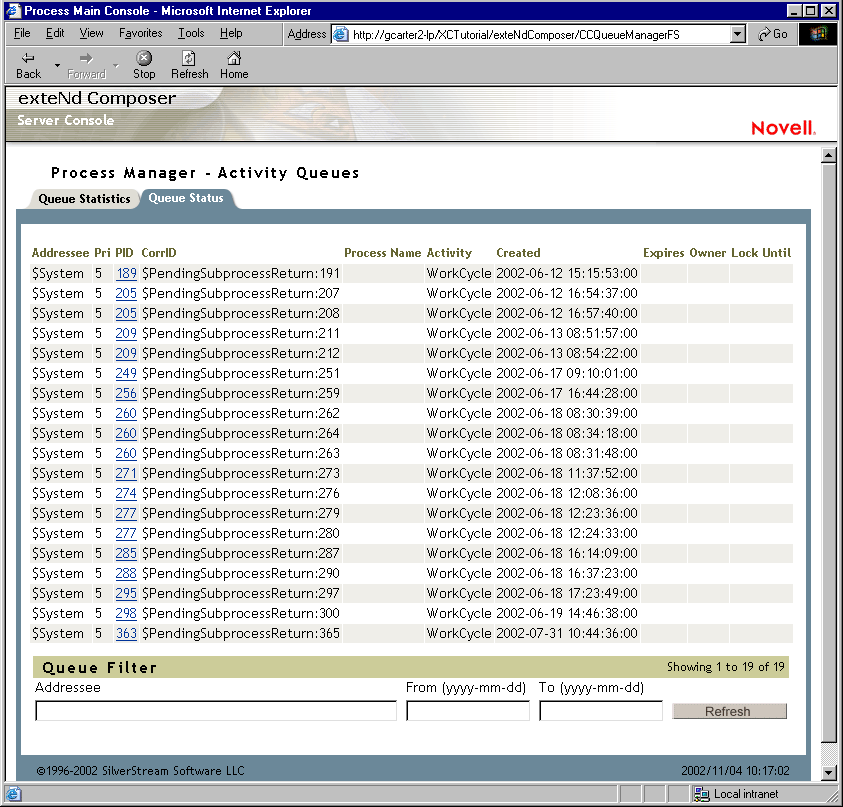
Task: Click the IE icon in title bar
Action: click(13, 10)
